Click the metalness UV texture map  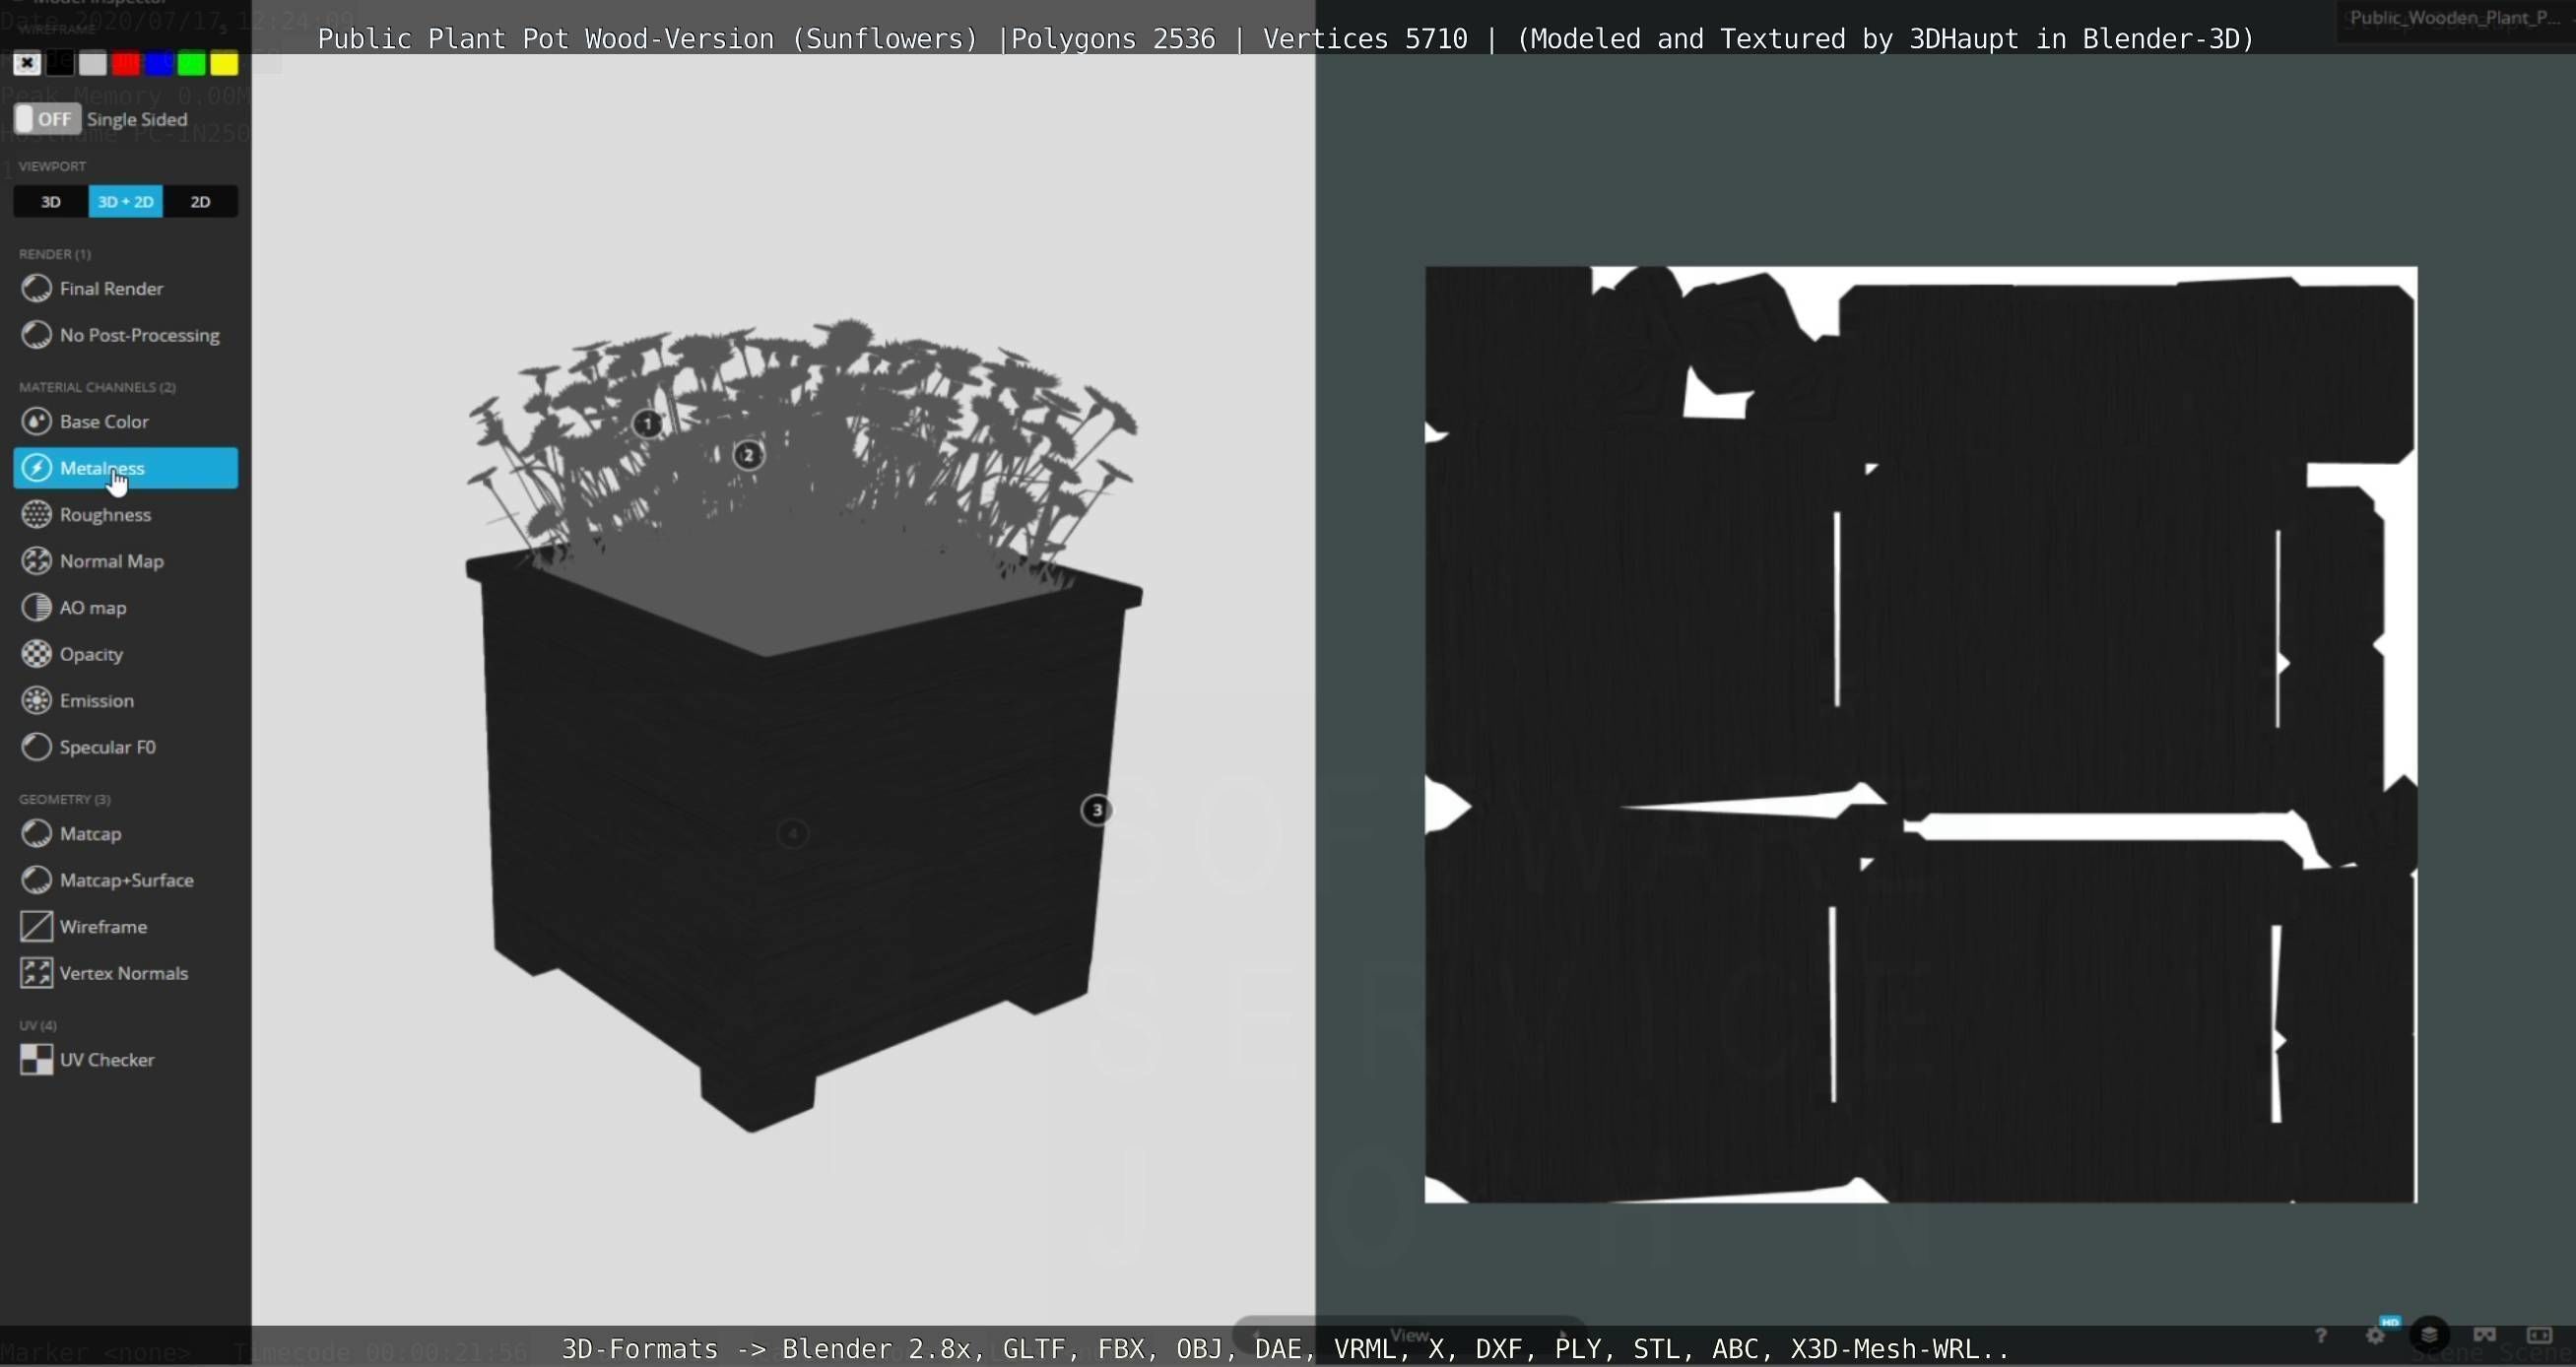click(x=1921, y=734)
